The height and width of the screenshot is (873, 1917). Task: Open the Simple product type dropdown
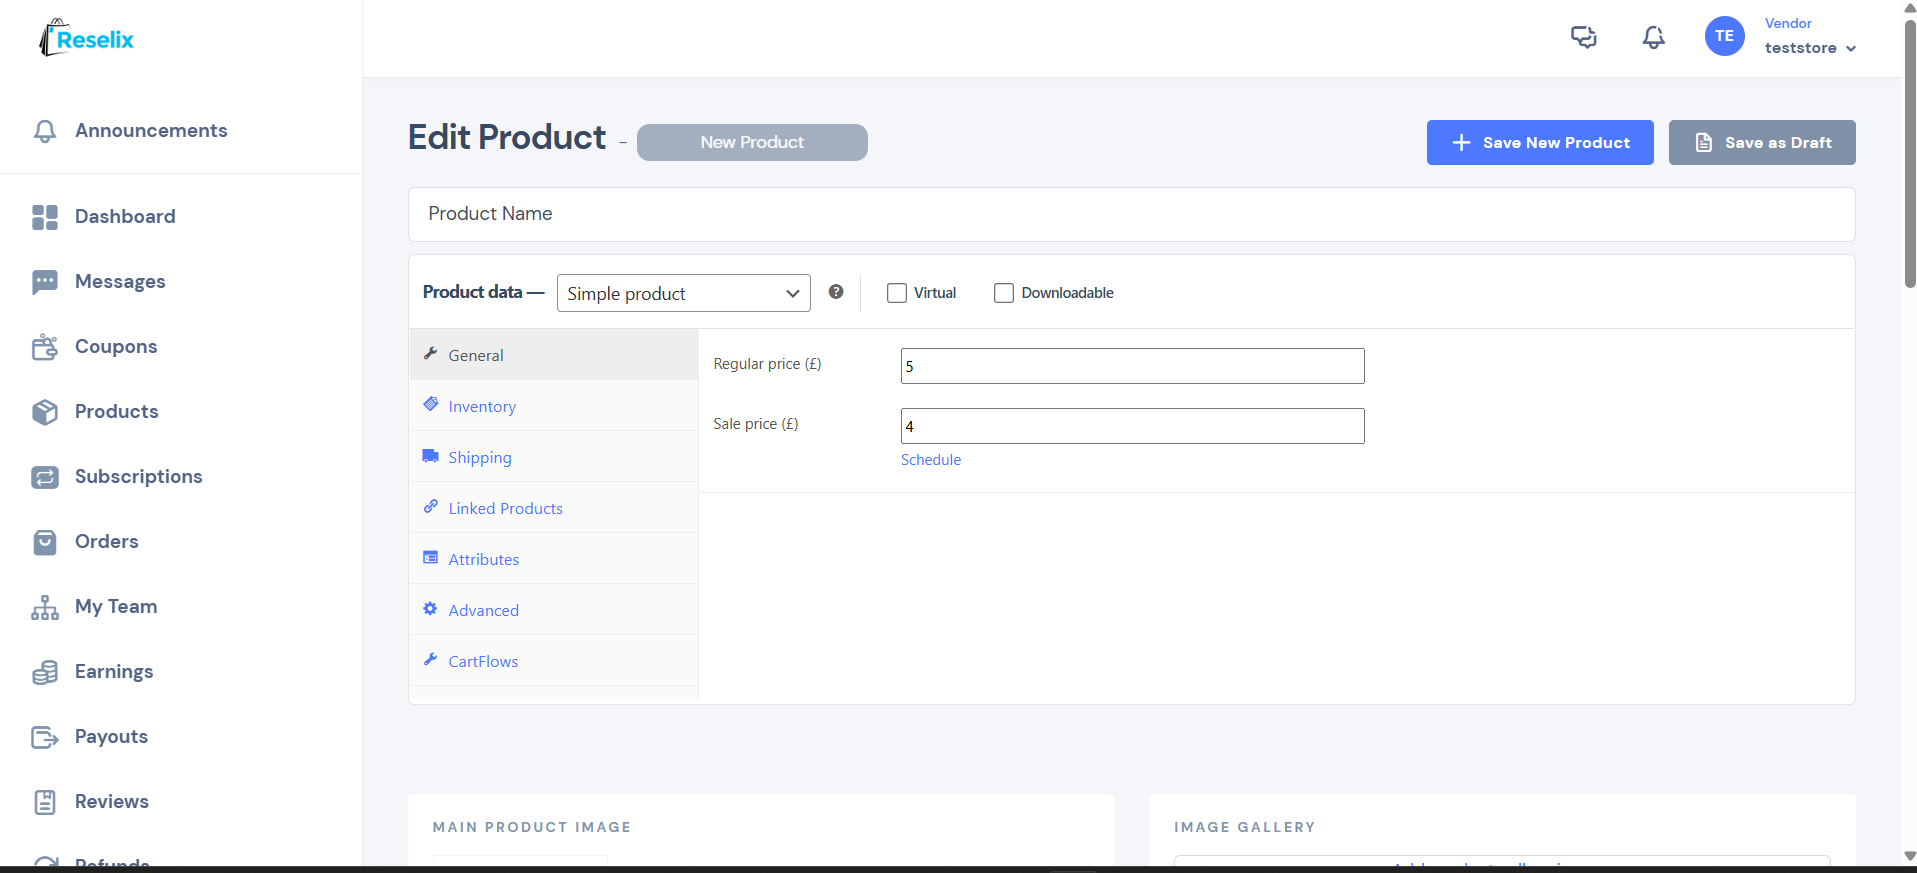point(683,293)
